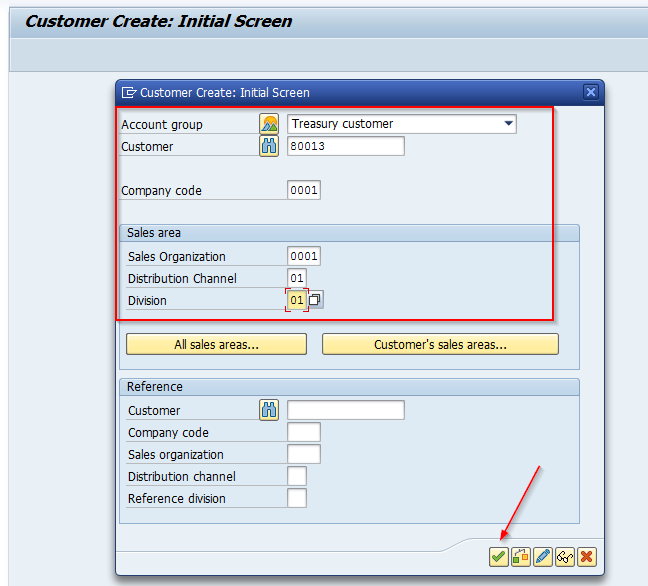Open Reference Customer search binoculars icon
The height and width of the screenshot is (586, 648).
(269, 410)
